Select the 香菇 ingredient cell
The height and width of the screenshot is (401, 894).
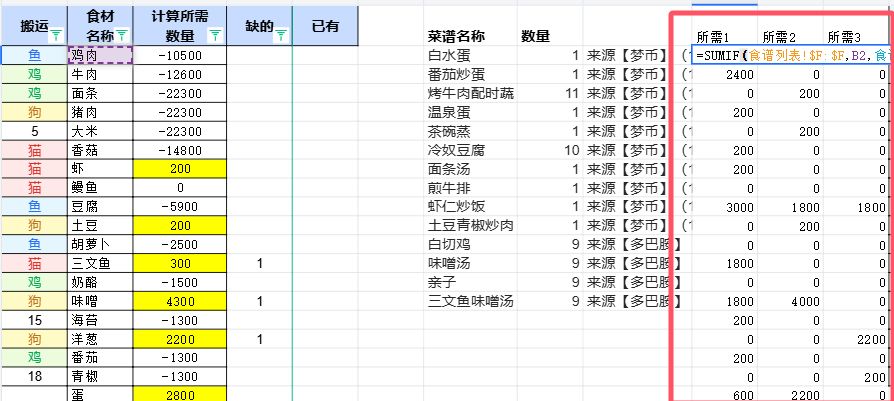[x=100, y=149]
